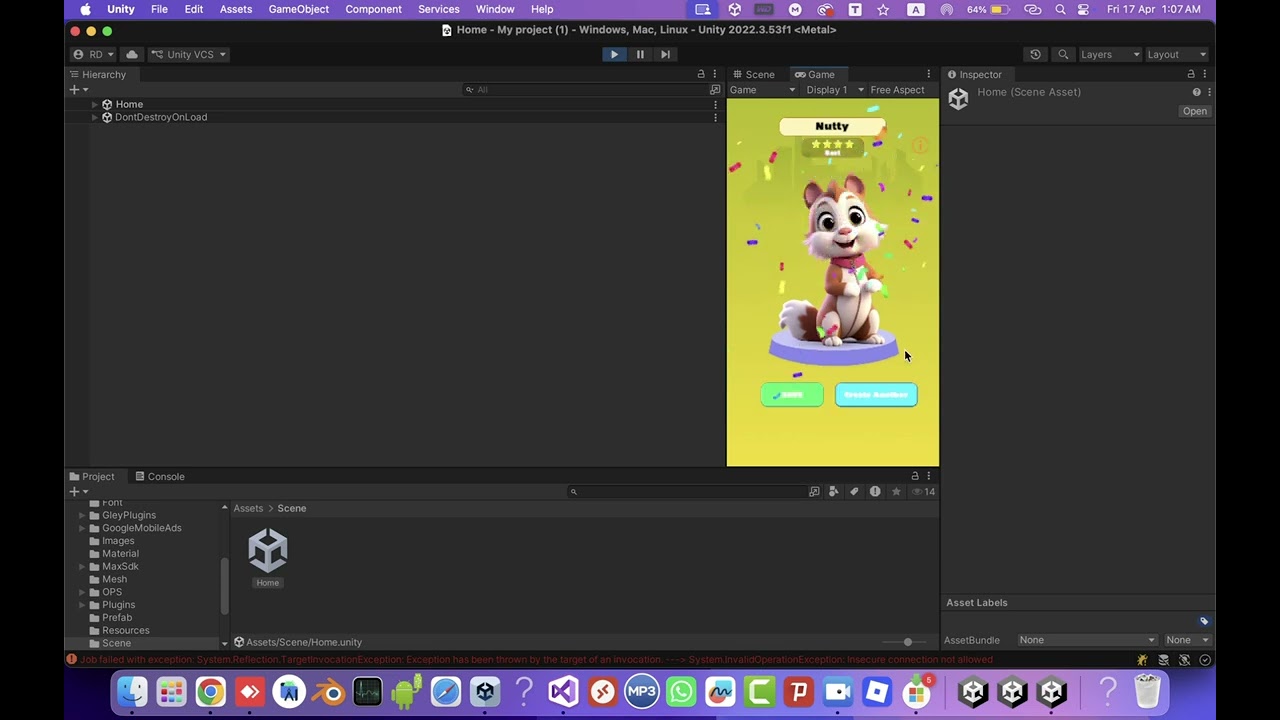Expand the Plugins folder tree arrow
This screenshot has width=1280, height=720.
pos(82,605)
